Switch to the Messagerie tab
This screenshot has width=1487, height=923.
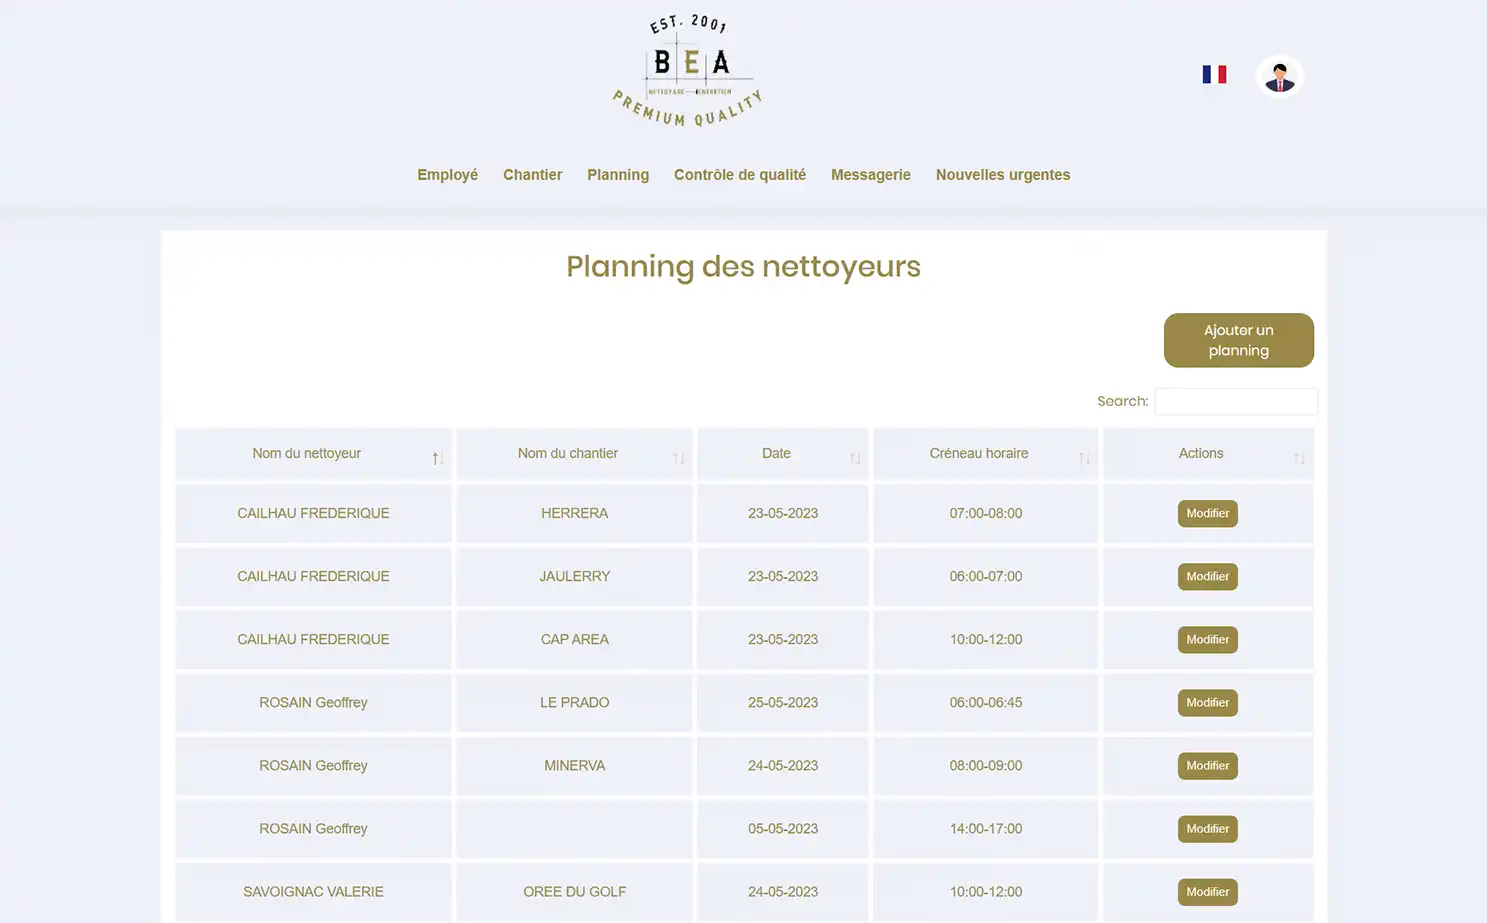(x=870, y=175)
